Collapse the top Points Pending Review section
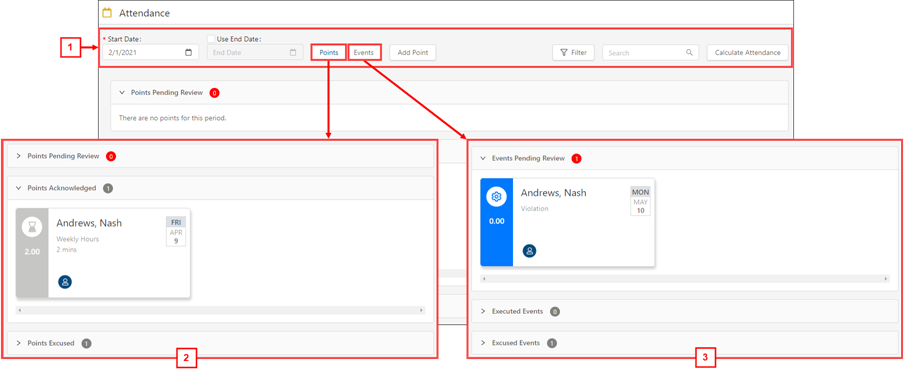 pyautogui.click(x=122, y=92)
